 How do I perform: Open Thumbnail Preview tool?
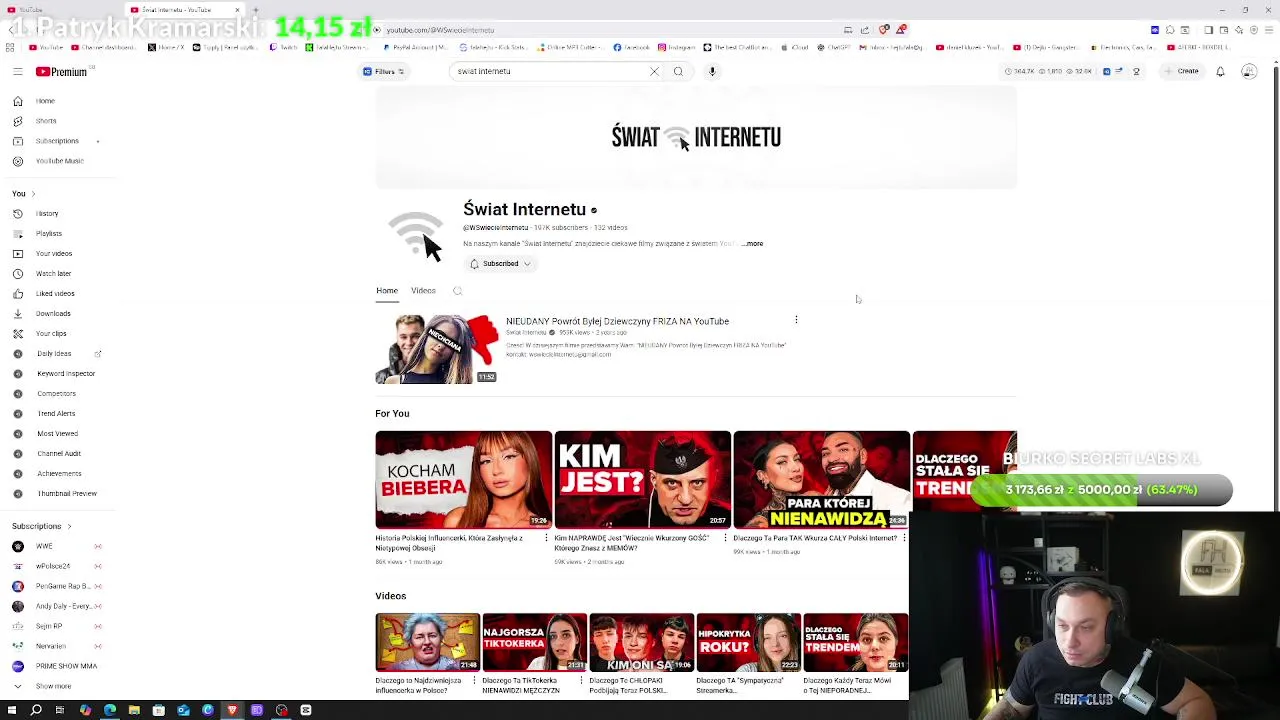coord(66,493)
